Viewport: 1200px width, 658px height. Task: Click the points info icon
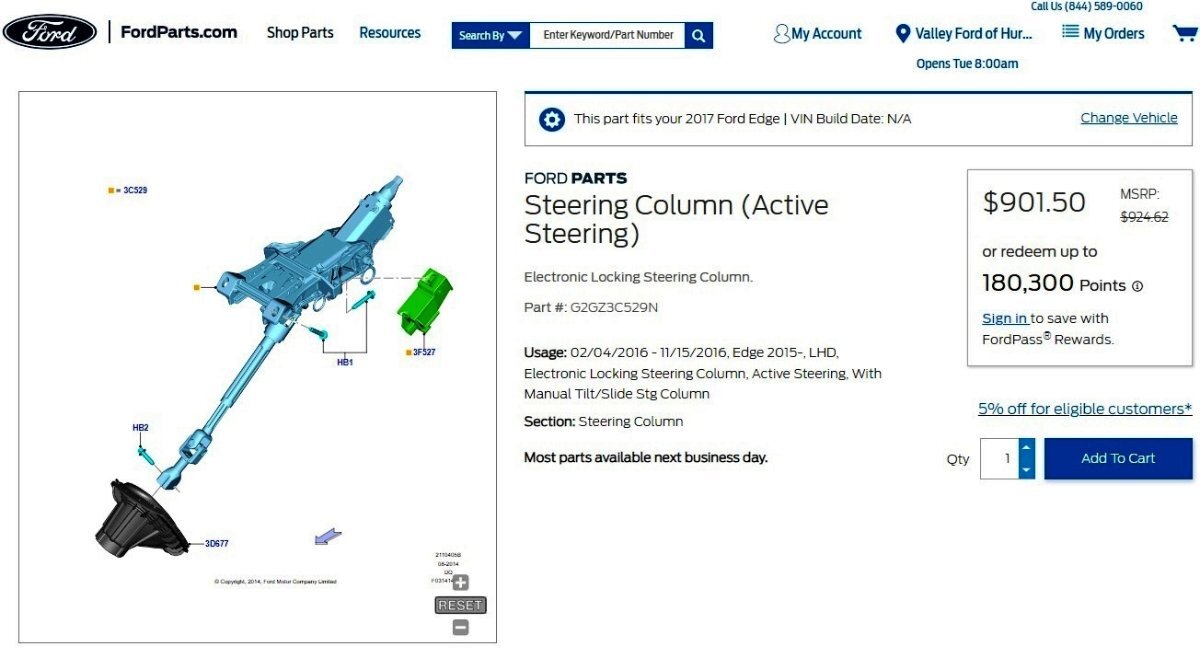tap(1137, 286)
